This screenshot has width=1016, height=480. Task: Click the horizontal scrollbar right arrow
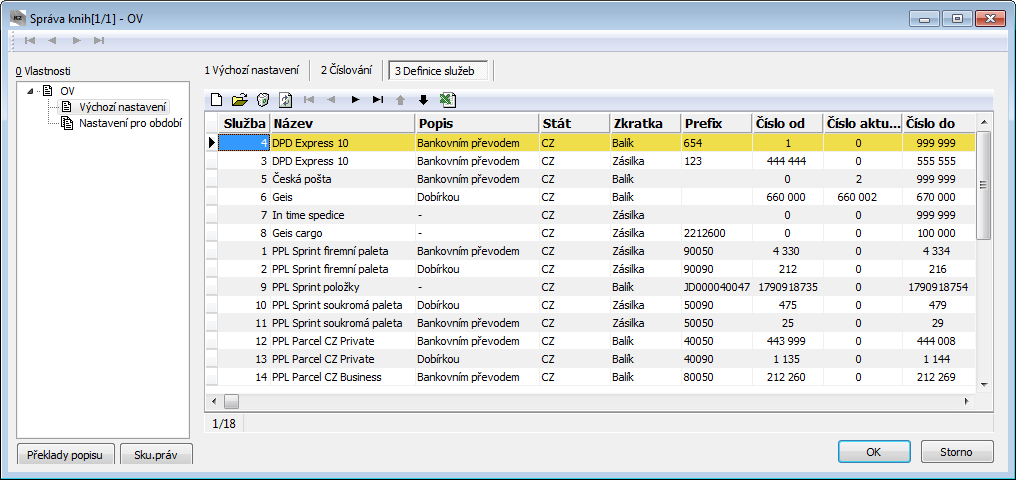[966, 402]
